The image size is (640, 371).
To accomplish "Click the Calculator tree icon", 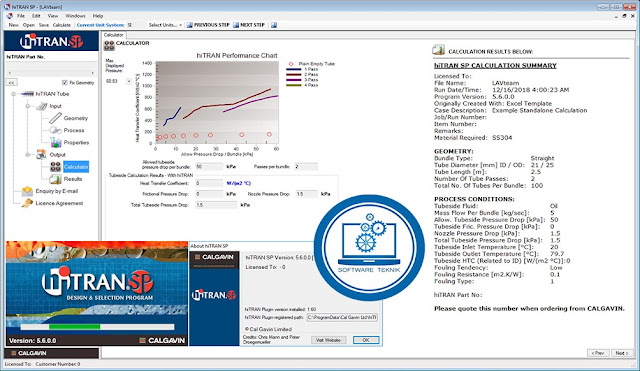I will (x=56, y=167).
